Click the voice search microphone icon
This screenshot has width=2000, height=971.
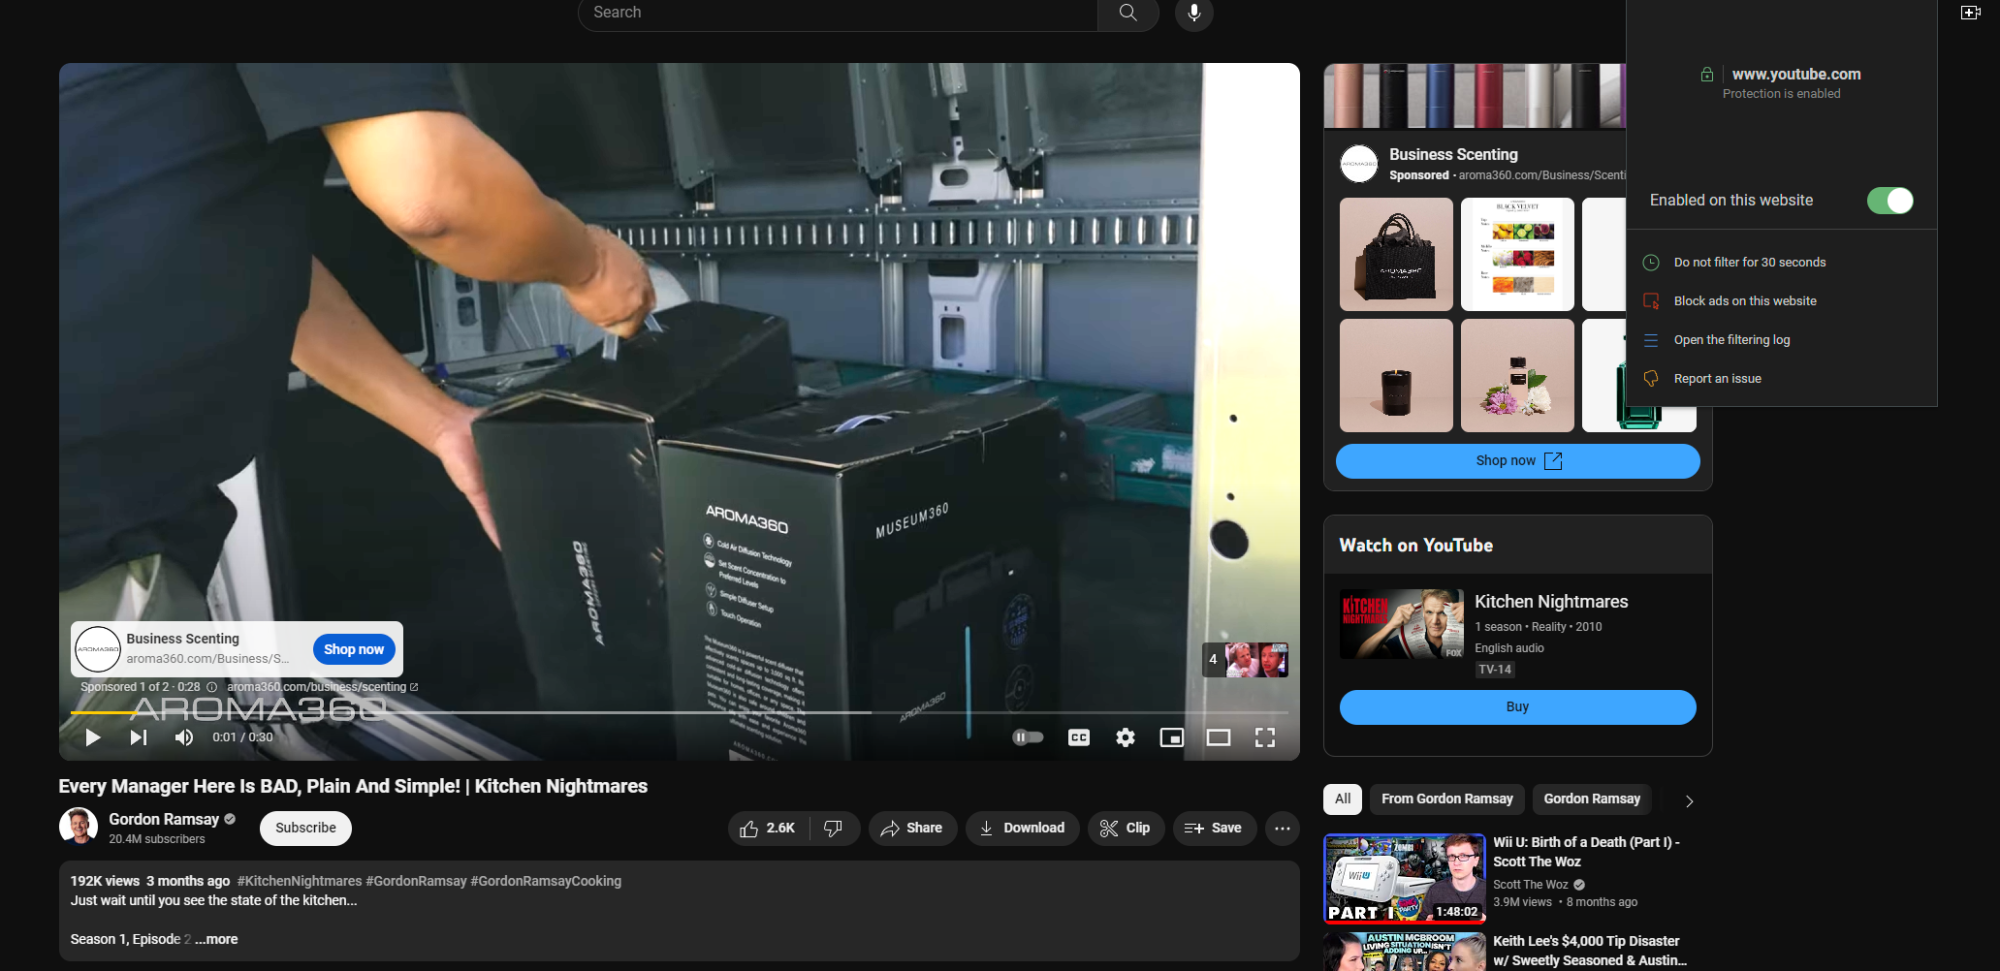[1193, 13]
